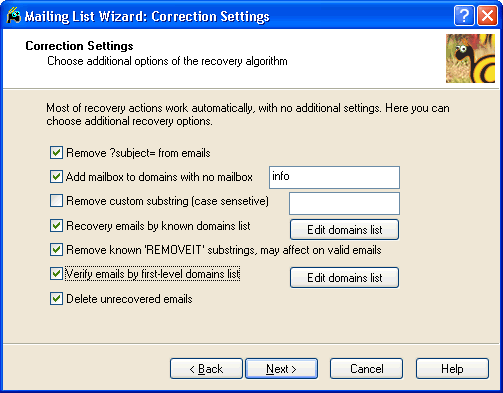This screenshot has width=503, height=393.
Task: Click the snail mascot image in header
Action: coord(470,58)
